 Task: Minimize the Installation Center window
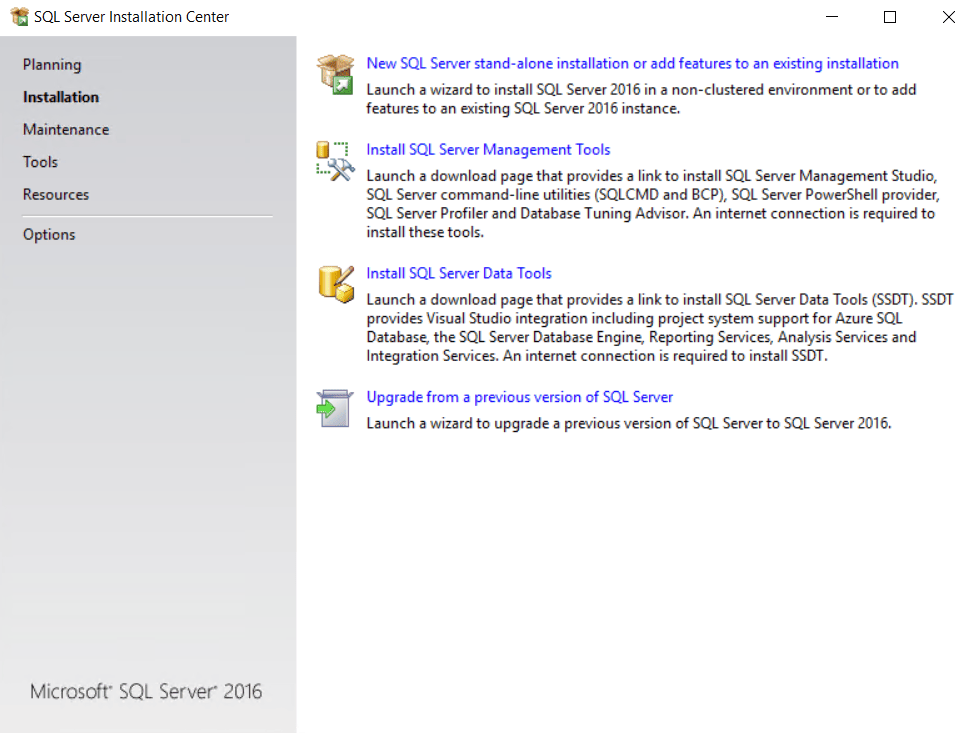[832, 17]
